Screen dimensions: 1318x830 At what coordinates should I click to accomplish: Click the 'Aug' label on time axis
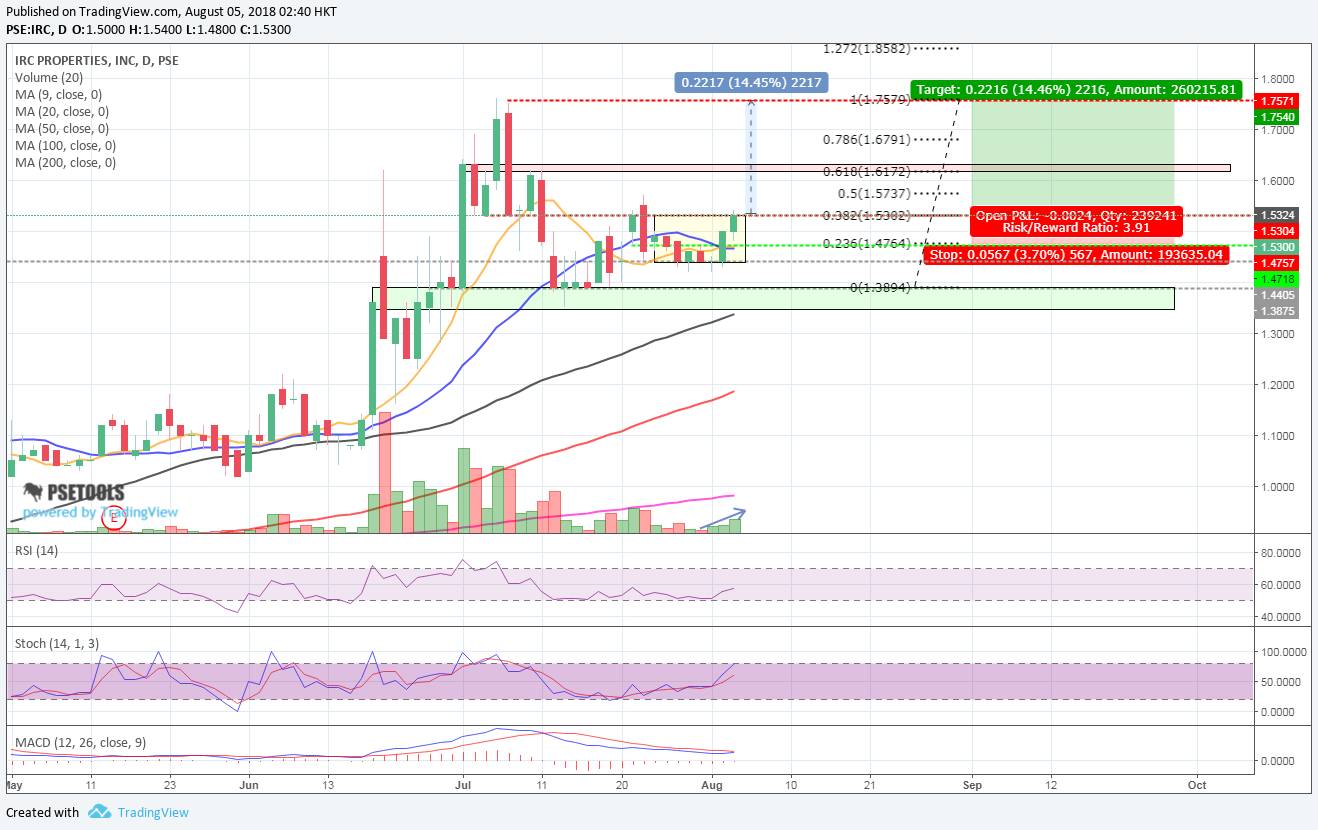pos(713,785)
